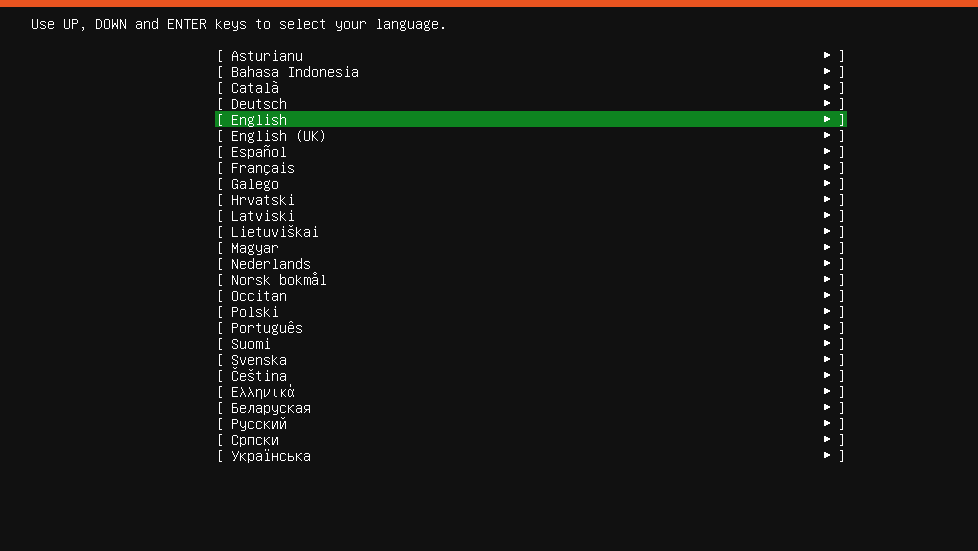Select the Čeština language entry

531,376
